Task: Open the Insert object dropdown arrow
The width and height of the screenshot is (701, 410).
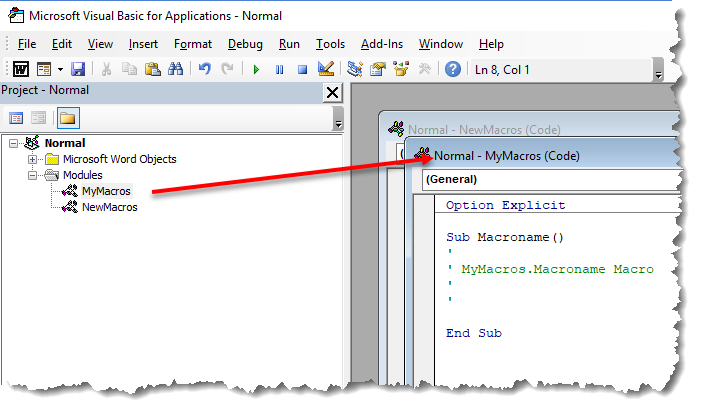Action: pyautogui.click(x=60, y=69)
